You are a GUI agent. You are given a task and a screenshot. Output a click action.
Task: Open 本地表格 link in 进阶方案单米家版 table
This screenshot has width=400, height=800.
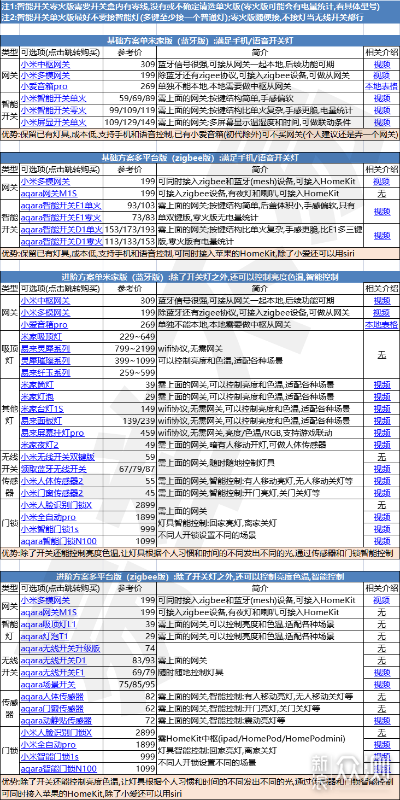click(x=381, y=324)
